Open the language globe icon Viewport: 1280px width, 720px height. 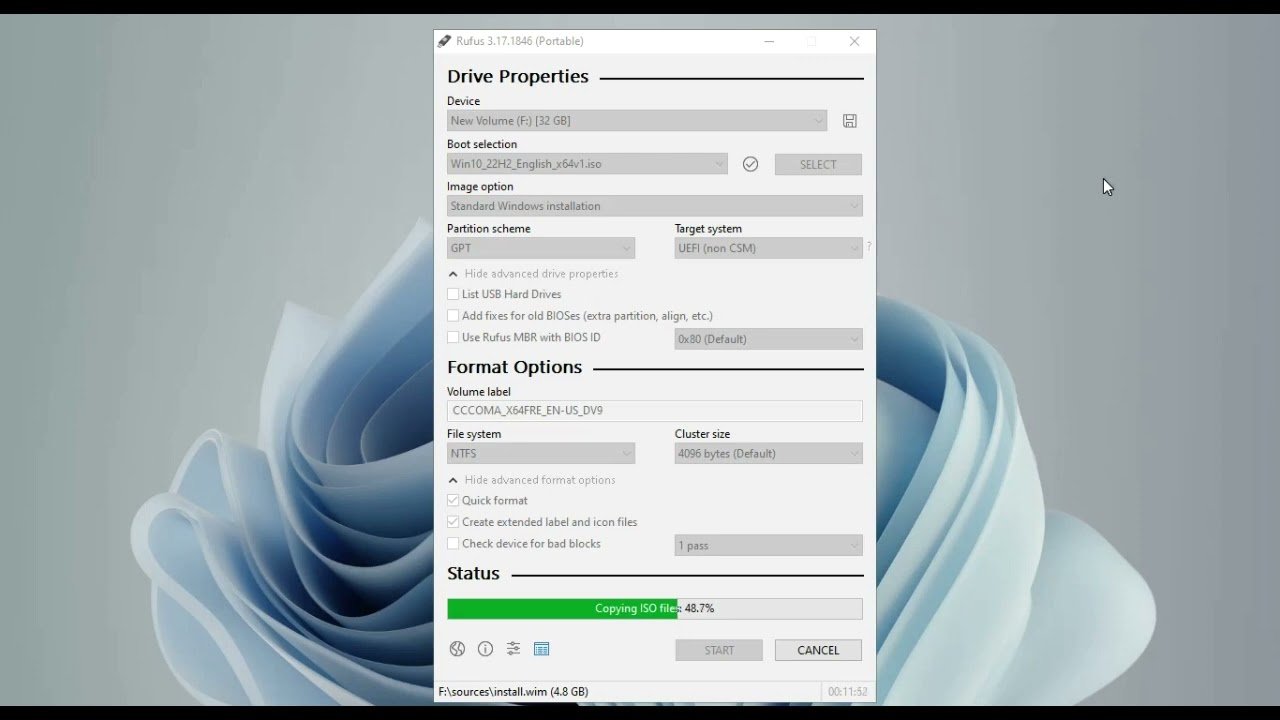pos(457,649)
